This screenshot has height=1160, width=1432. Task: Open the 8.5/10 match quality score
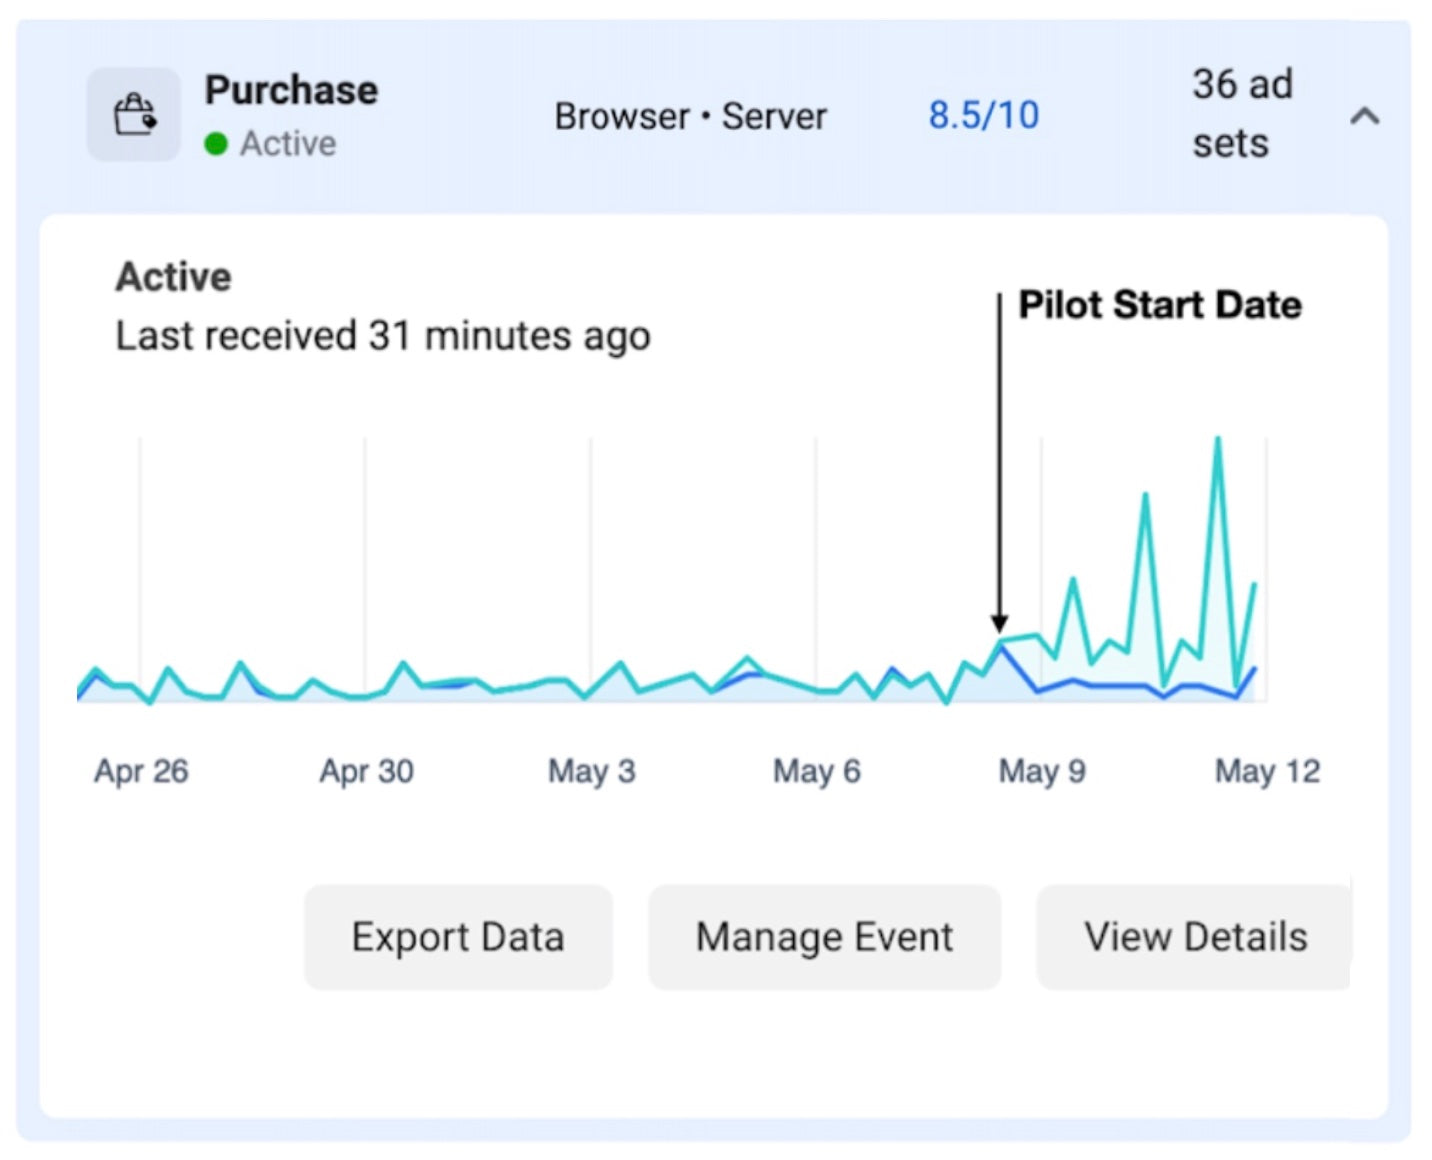coord(983,115)
